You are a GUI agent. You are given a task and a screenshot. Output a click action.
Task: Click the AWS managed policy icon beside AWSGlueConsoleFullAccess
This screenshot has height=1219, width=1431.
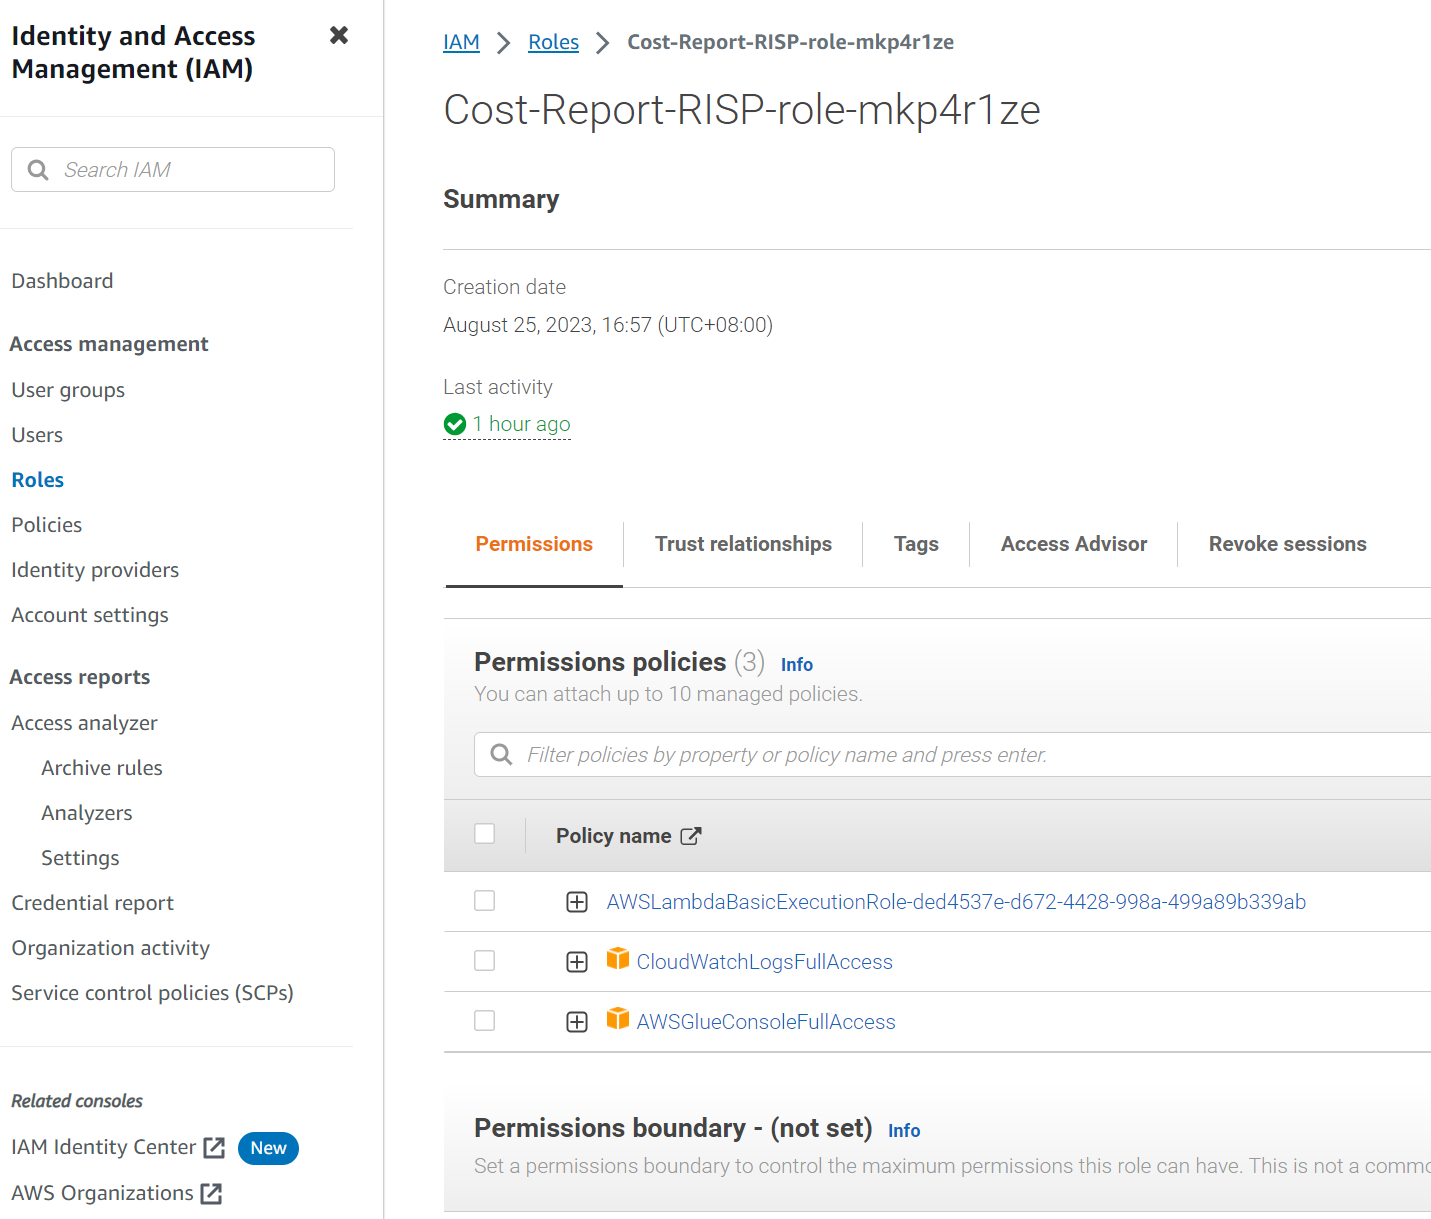[618, 1020]
